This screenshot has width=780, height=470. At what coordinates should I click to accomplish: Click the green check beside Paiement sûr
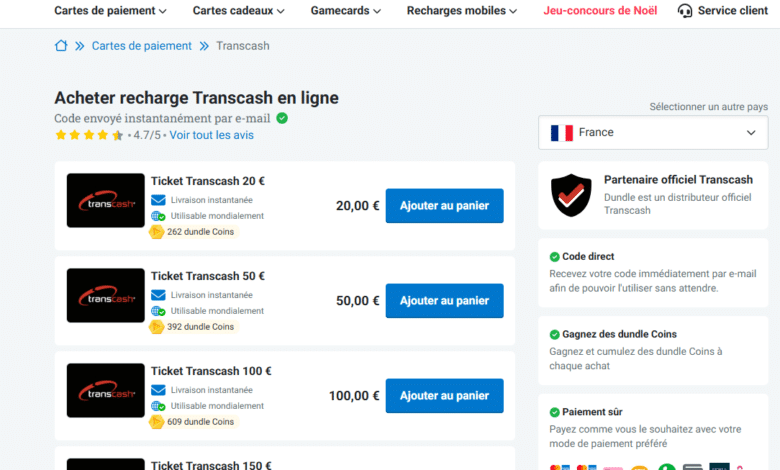click(555, 412)
